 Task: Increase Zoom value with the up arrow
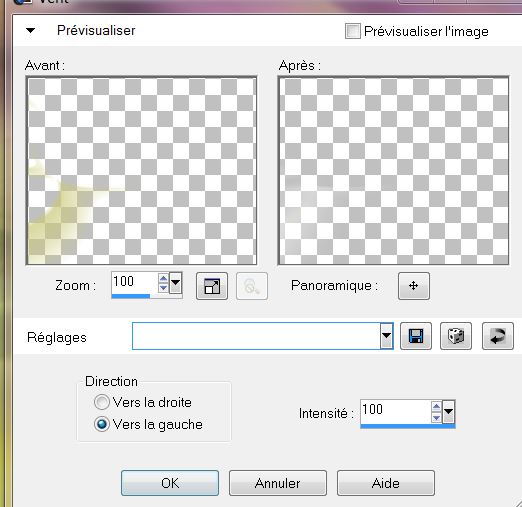tap(163, 278)
